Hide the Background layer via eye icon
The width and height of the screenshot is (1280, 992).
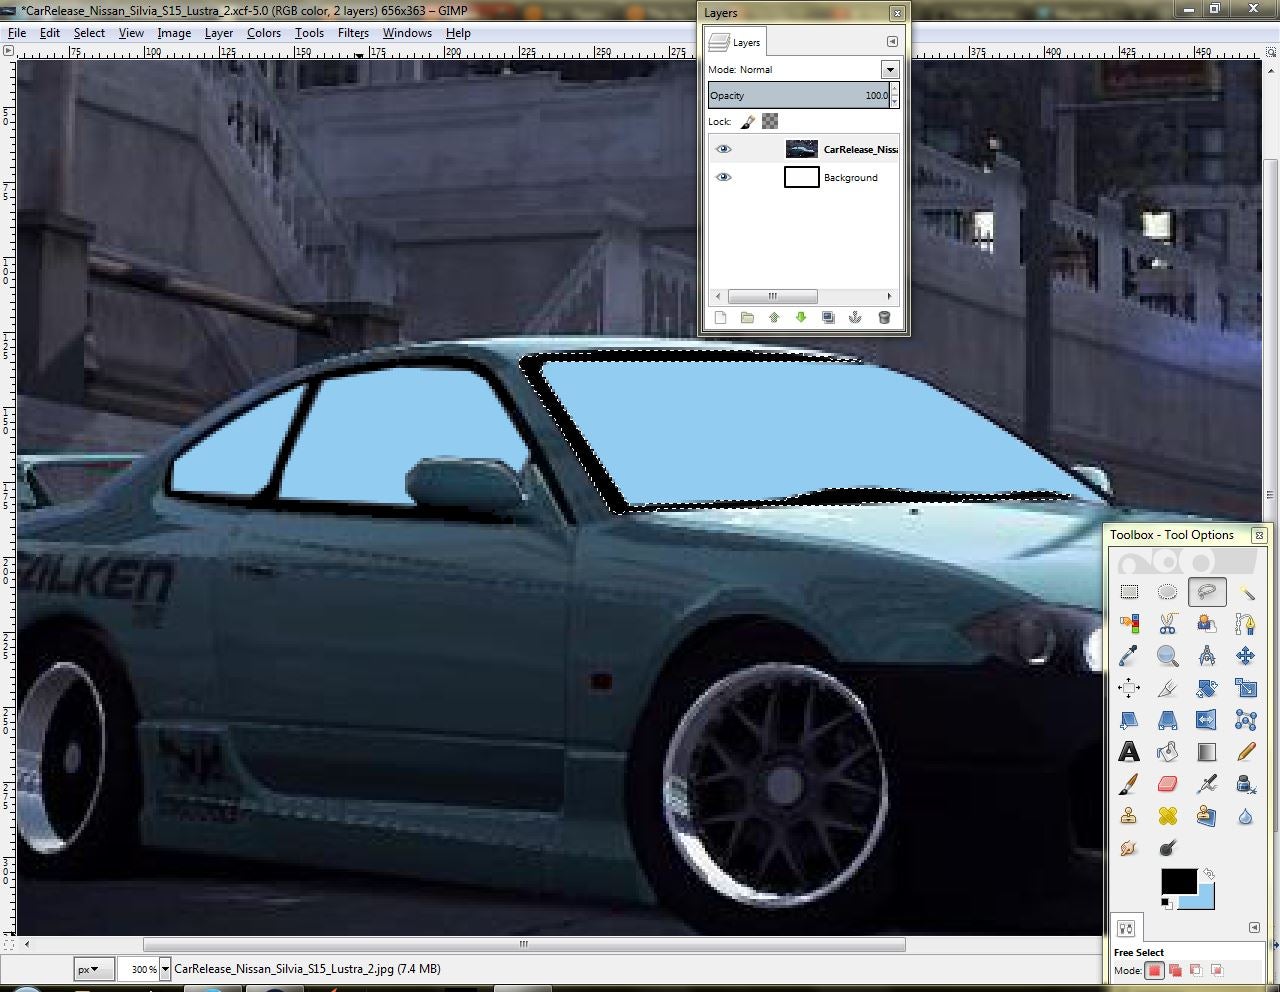pyautogui.click(x=724, y=177)
